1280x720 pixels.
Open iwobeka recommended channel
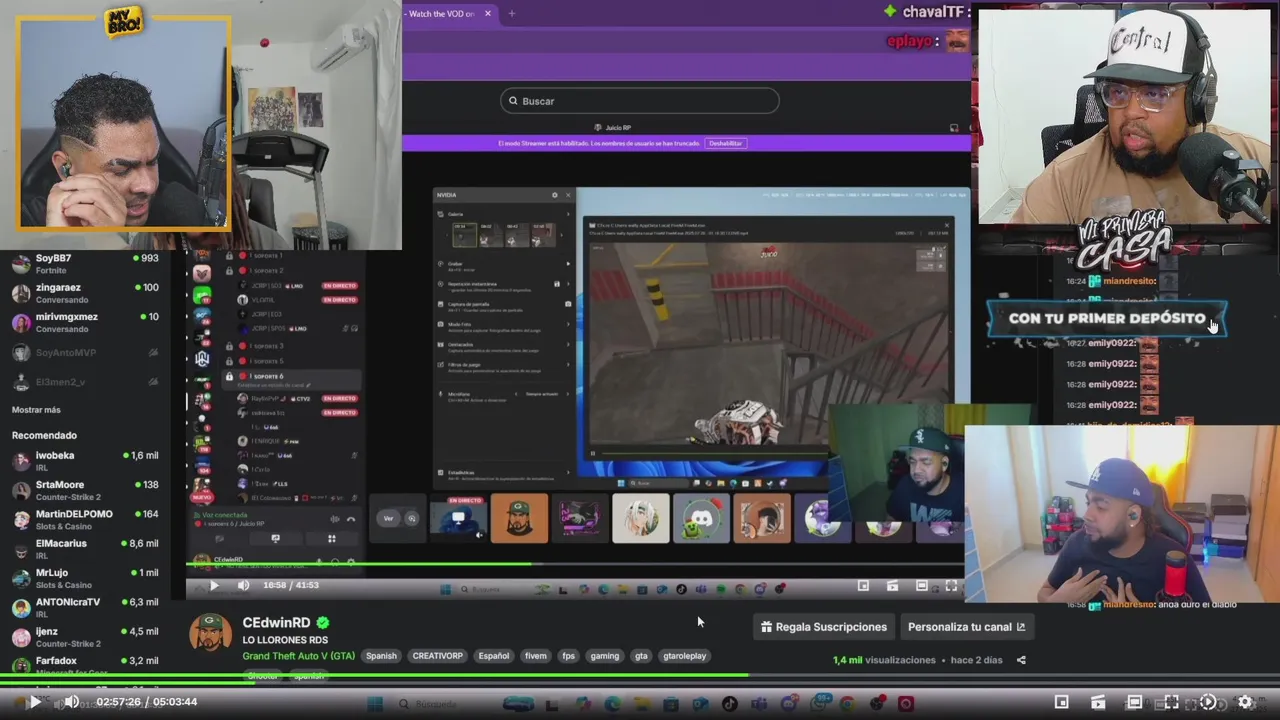(85, 461)
